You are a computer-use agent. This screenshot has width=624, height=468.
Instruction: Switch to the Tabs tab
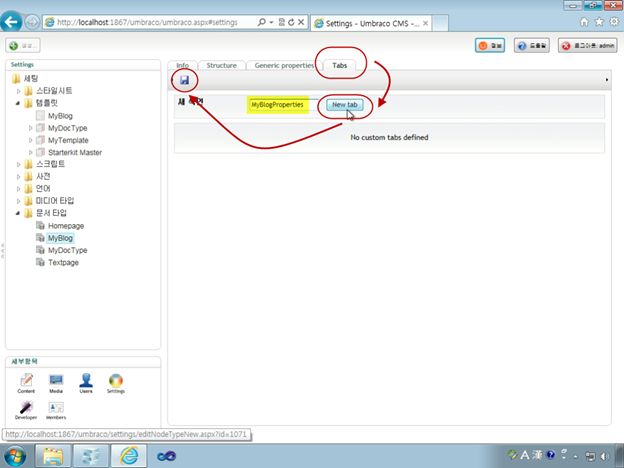tap(339, 65)
